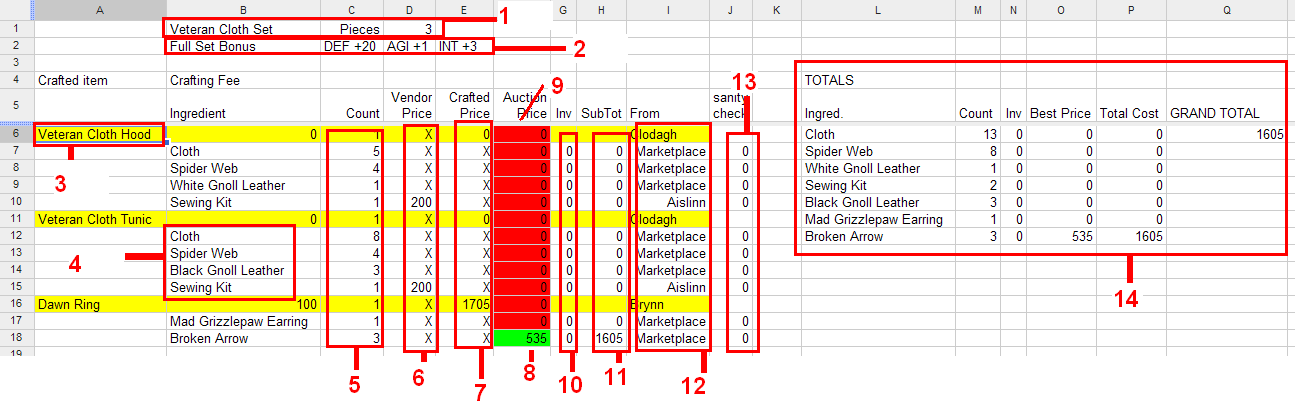Click Total Cost 1605 for Broken Arrow
Viewport: 1295px width, 406px height.
1131,236
